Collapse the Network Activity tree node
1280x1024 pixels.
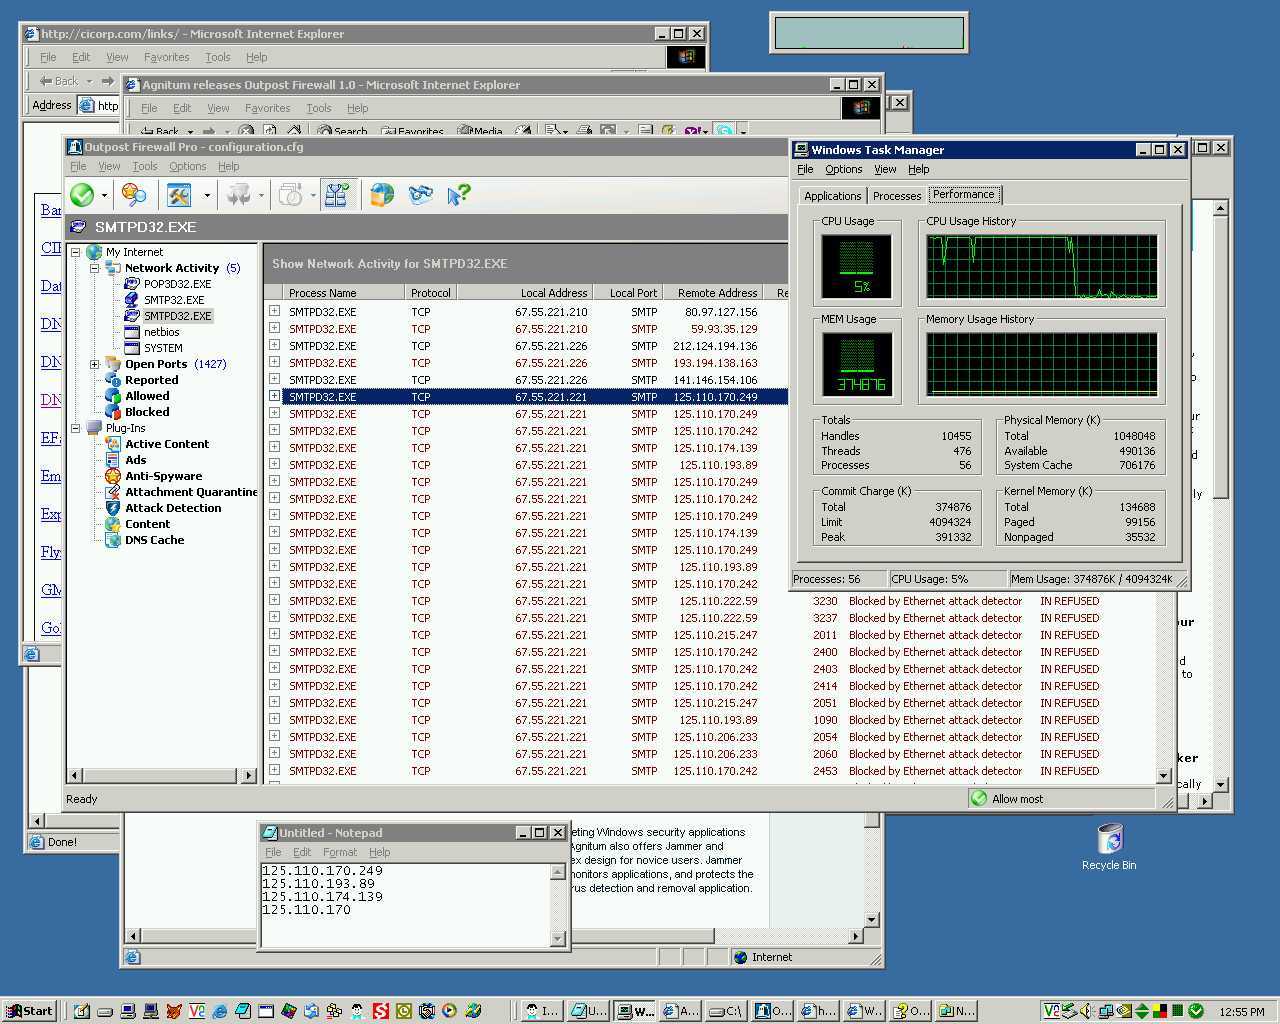[94, 268]
